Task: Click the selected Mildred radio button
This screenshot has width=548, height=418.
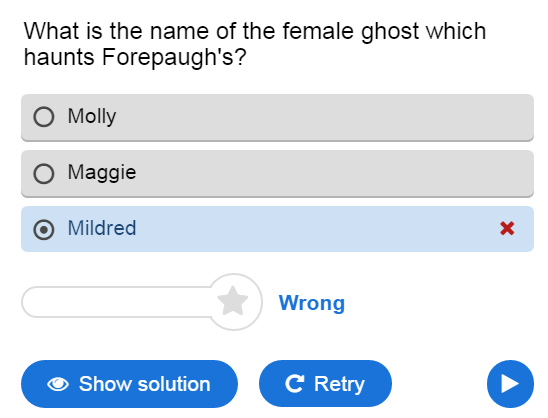Action: coord(44,230)
